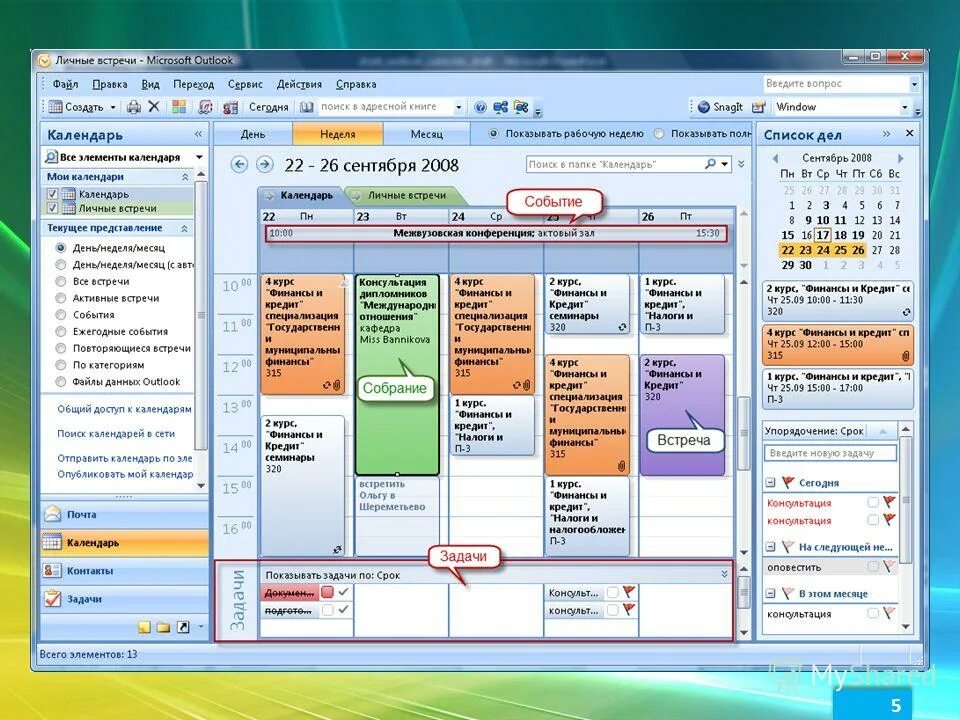The width and height of the screenshot is (960, 720).
Task: Open the Categorize color squares icon
Action: (179, 107)
